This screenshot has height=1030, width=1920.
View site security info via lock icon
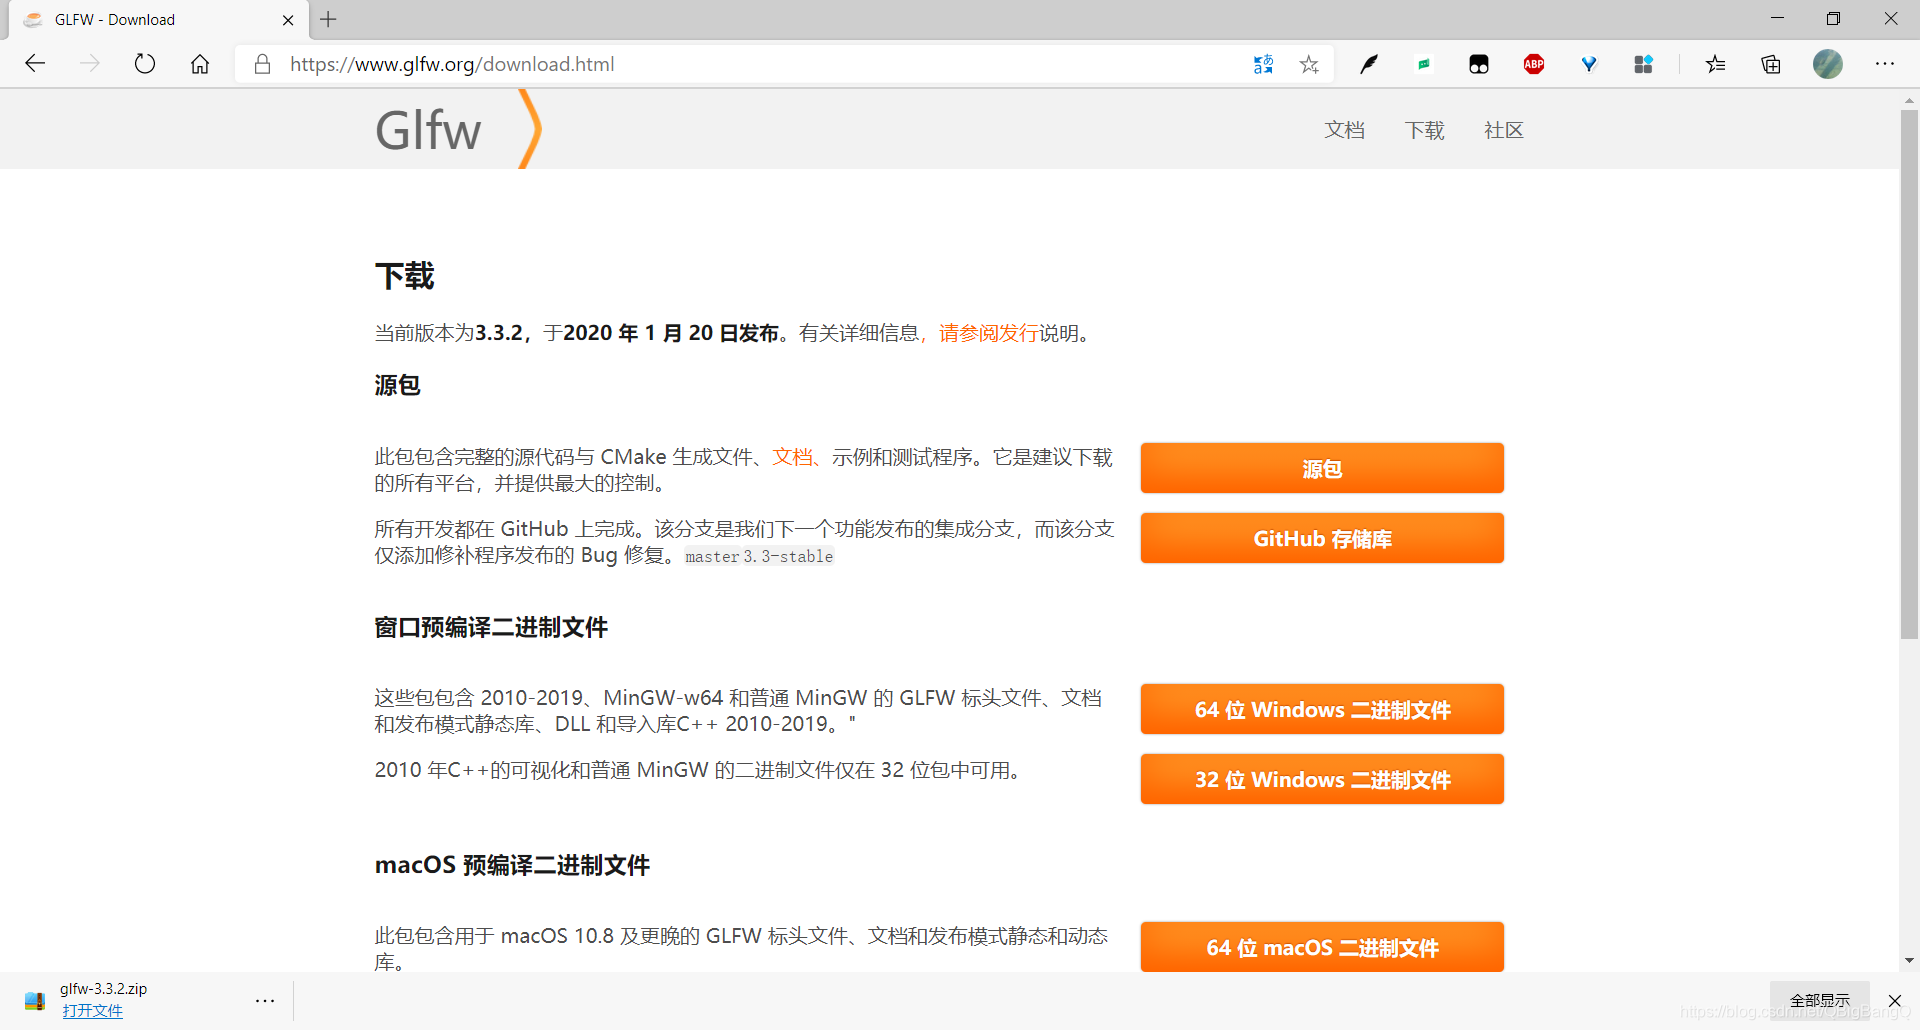point(262,64)
